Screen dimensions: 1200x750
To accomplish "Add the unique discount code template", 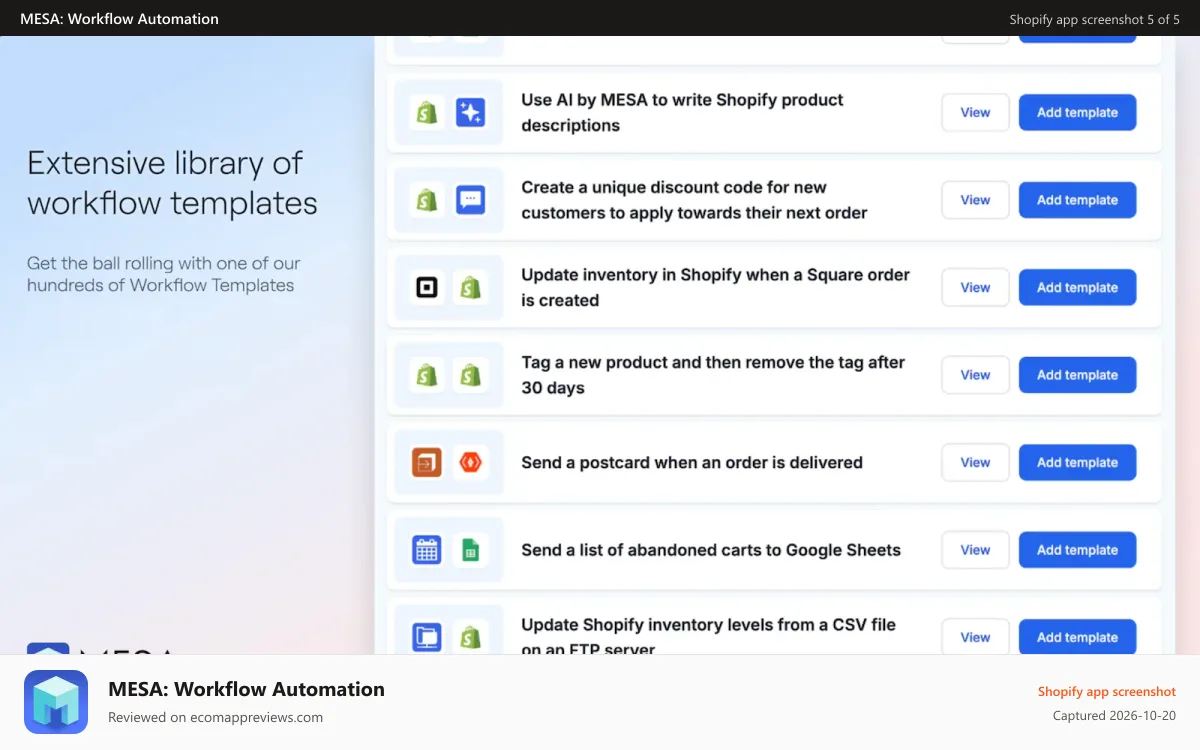I will (x=1077, y=200).
